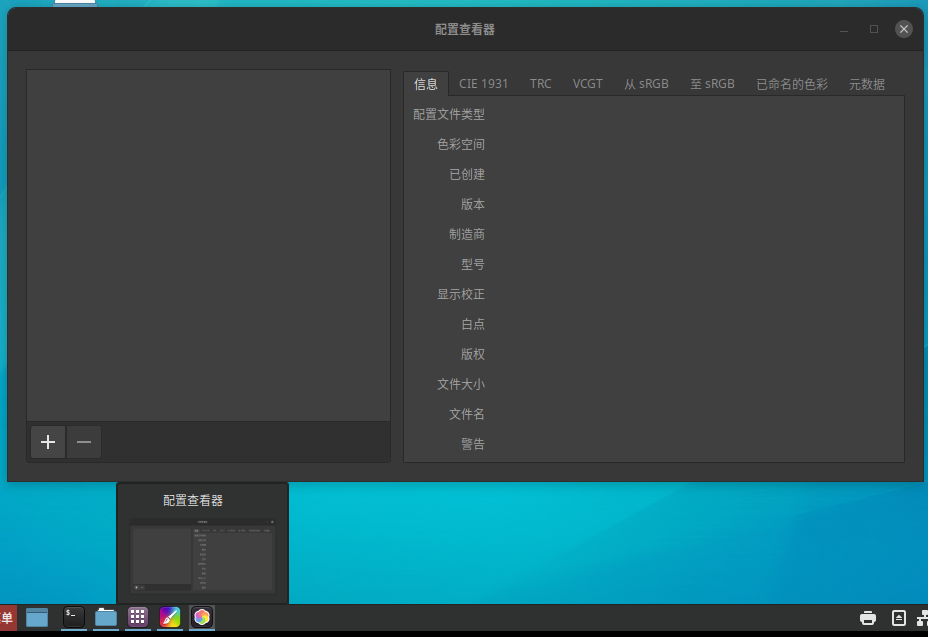Viewport: 928px width, 637px height.
Task: Open the TRC tab
Action: (x=541, y=84)
